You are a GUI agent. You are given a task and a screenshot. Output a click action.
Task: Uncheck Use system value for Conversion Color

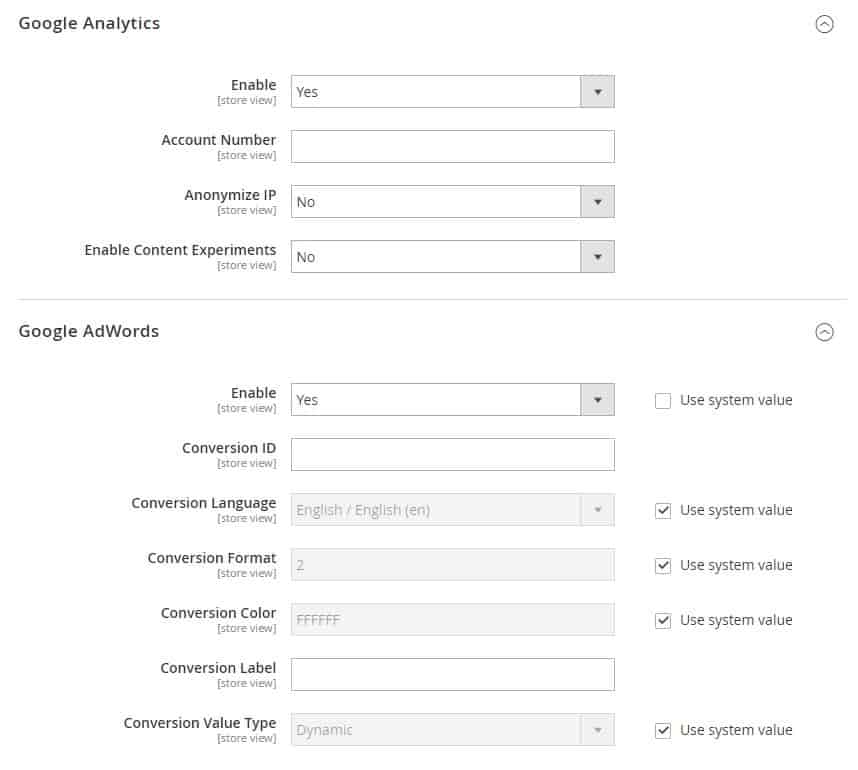[663, 621]
